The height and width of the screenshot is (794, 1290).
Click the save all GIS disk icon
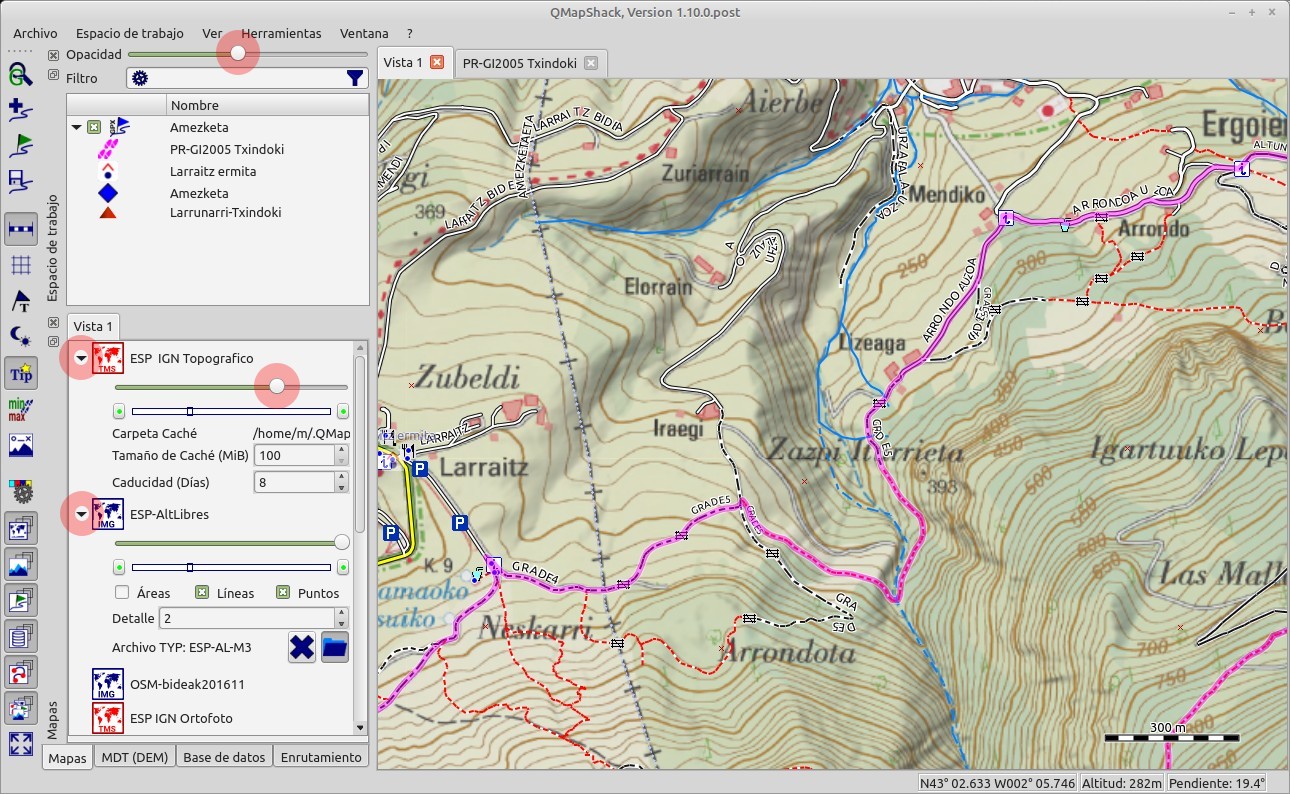pos(21,181)
